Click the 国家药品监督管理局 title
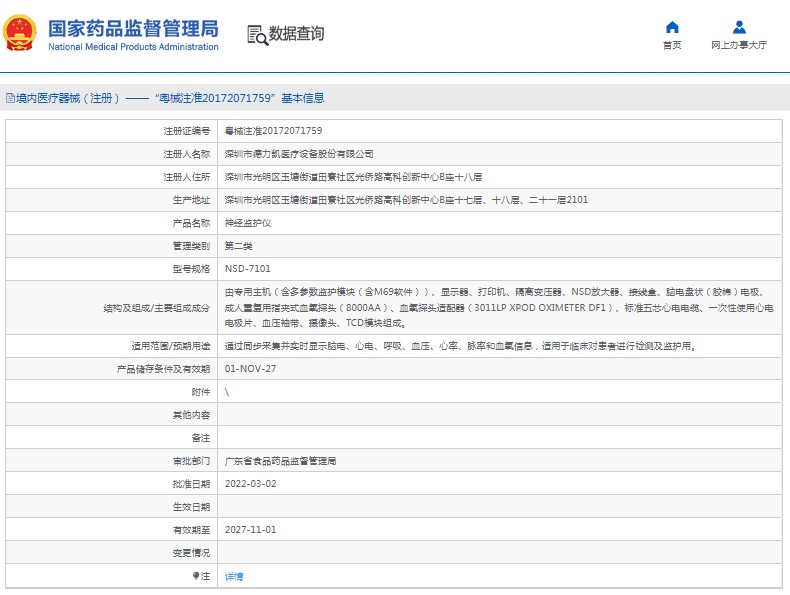 134,28
